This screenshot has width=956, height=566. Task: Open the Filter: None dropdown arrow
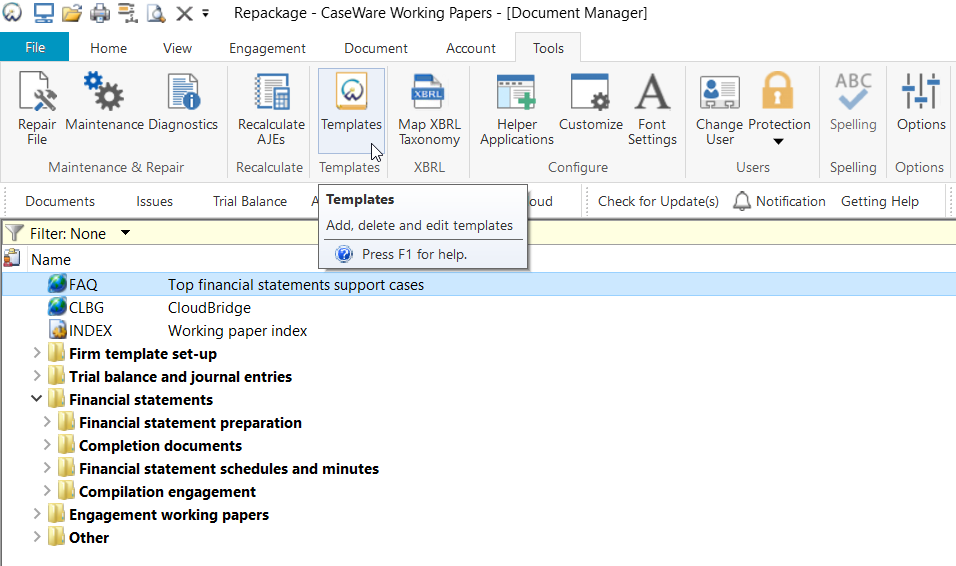(126, 232)
